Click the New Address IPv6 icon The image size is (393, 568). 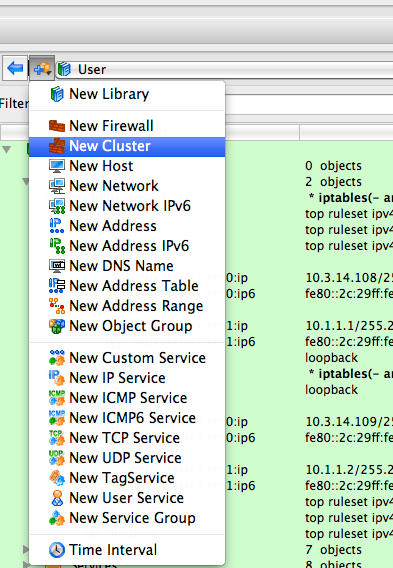click(x=57, y=246)
